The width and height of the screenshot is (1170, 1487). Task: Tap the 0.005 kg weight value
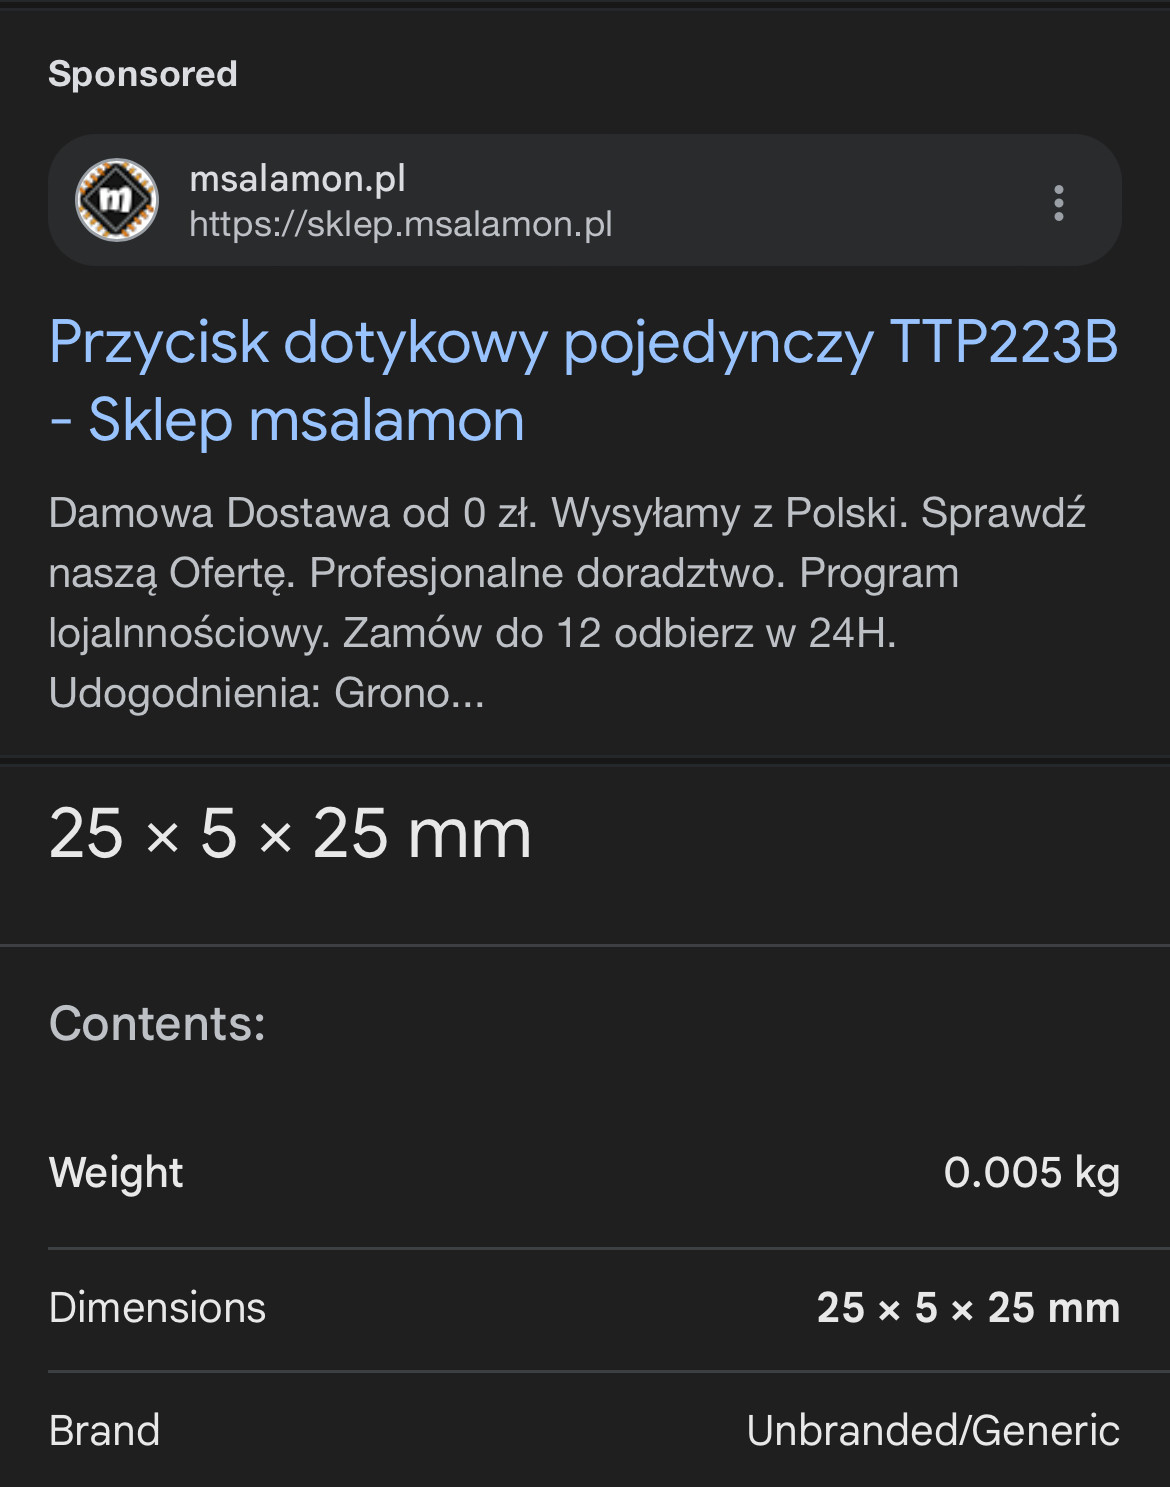pyautogui.click(x=1032, y=1173)
